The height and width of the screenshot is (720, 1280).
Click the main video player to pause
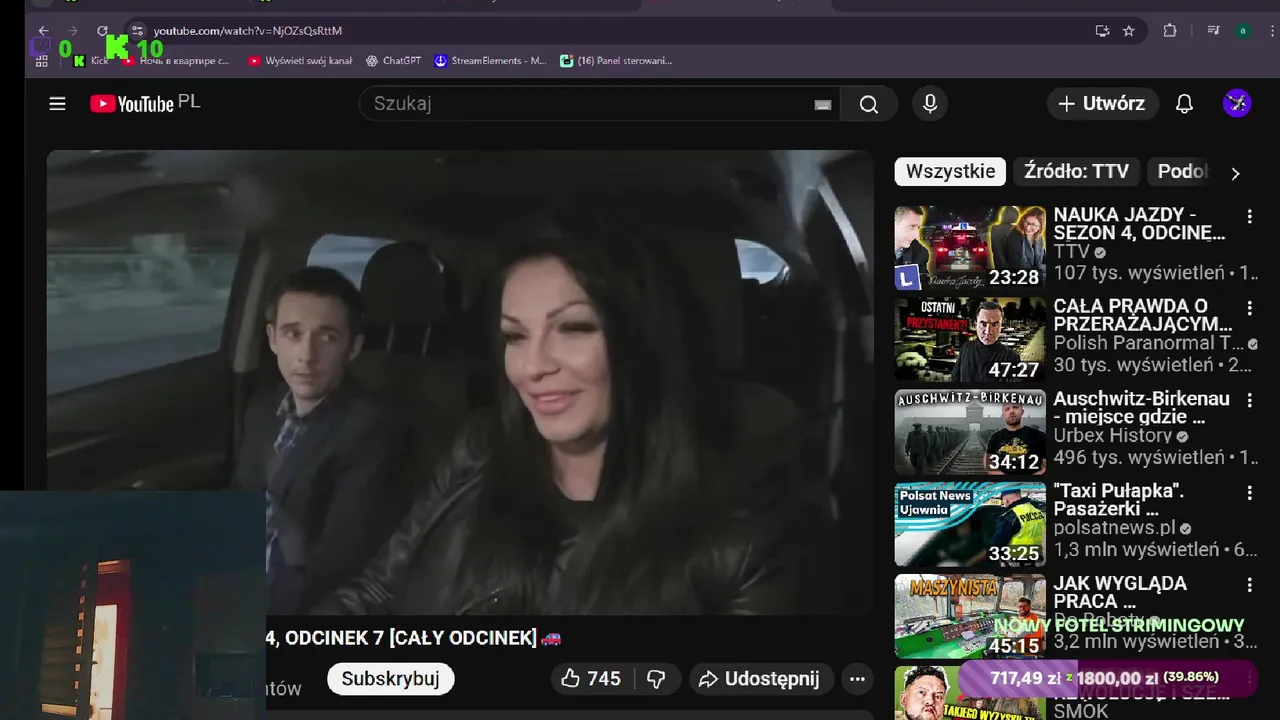[460, 382]
